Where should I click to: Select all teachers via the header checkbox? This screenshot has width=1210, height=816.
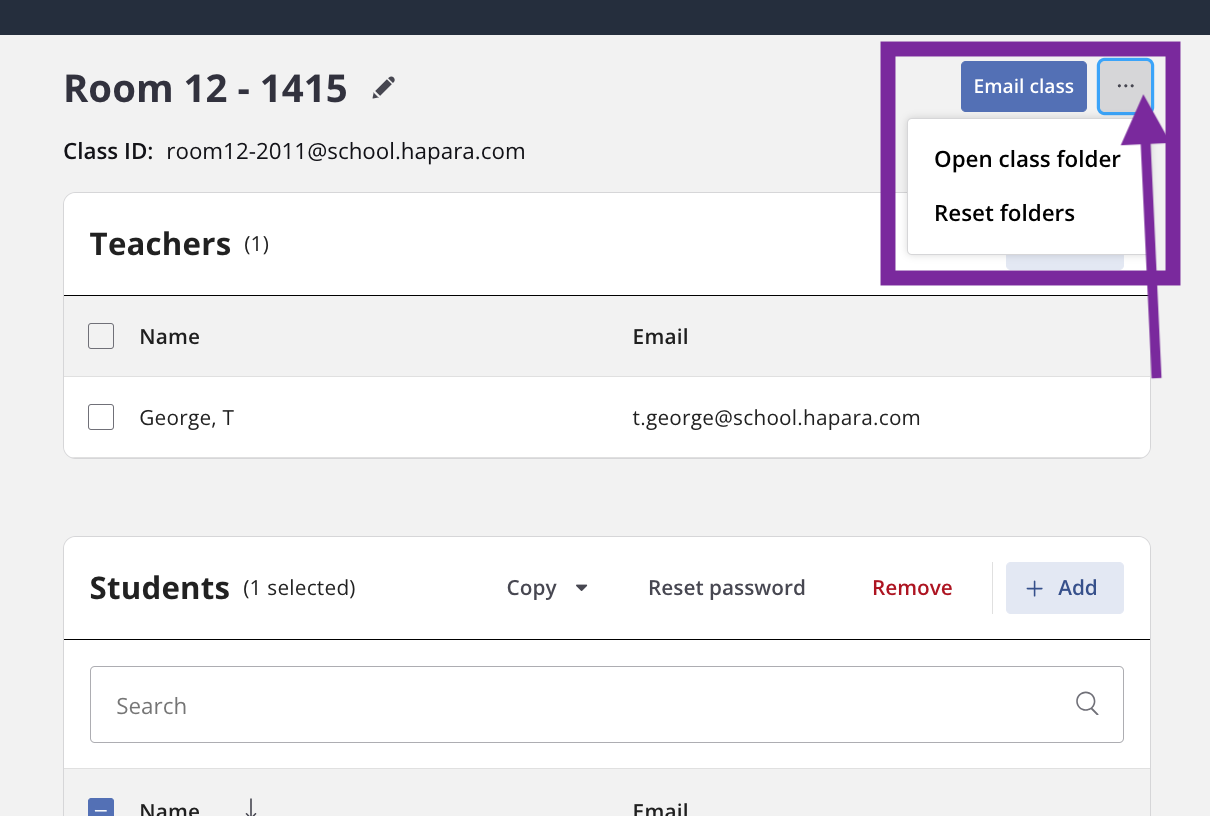(101, 336)
